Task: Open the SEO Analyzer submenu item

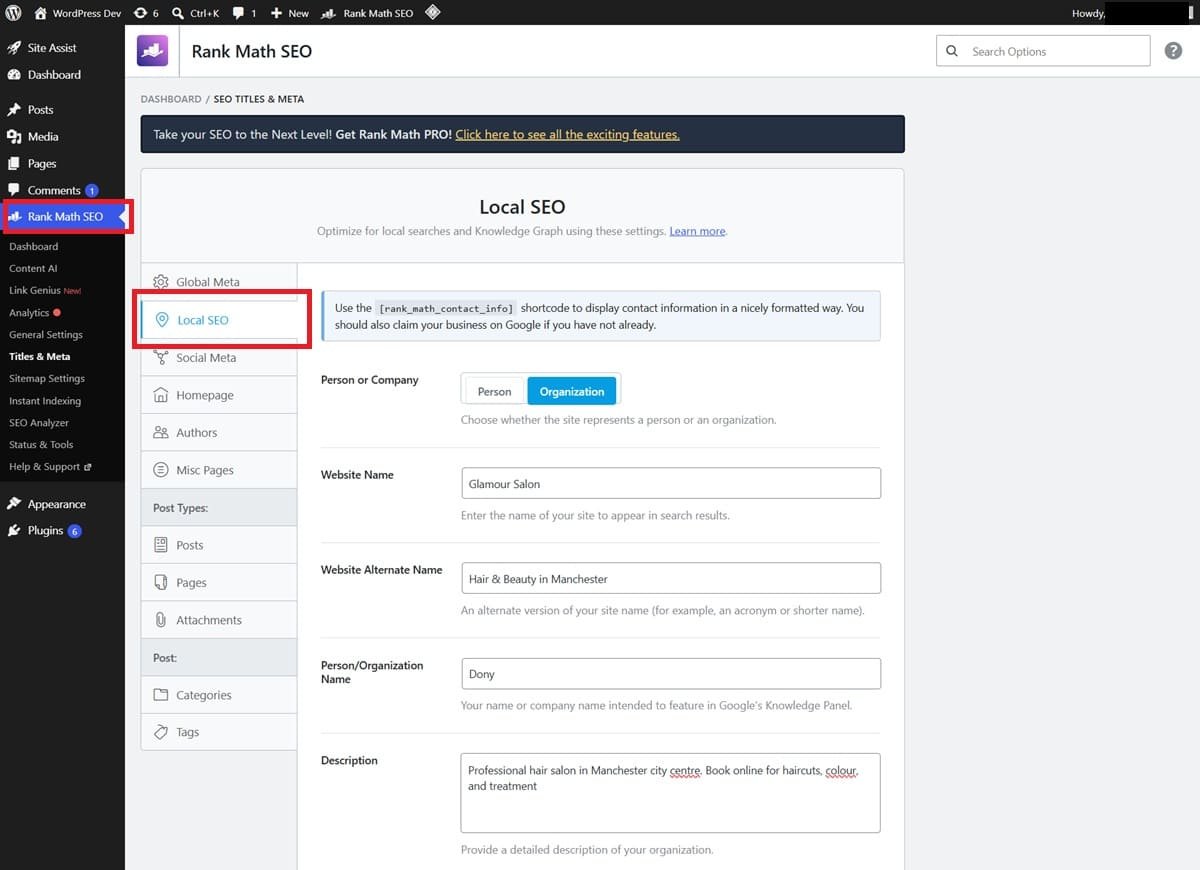Action: tap(39, 423)
